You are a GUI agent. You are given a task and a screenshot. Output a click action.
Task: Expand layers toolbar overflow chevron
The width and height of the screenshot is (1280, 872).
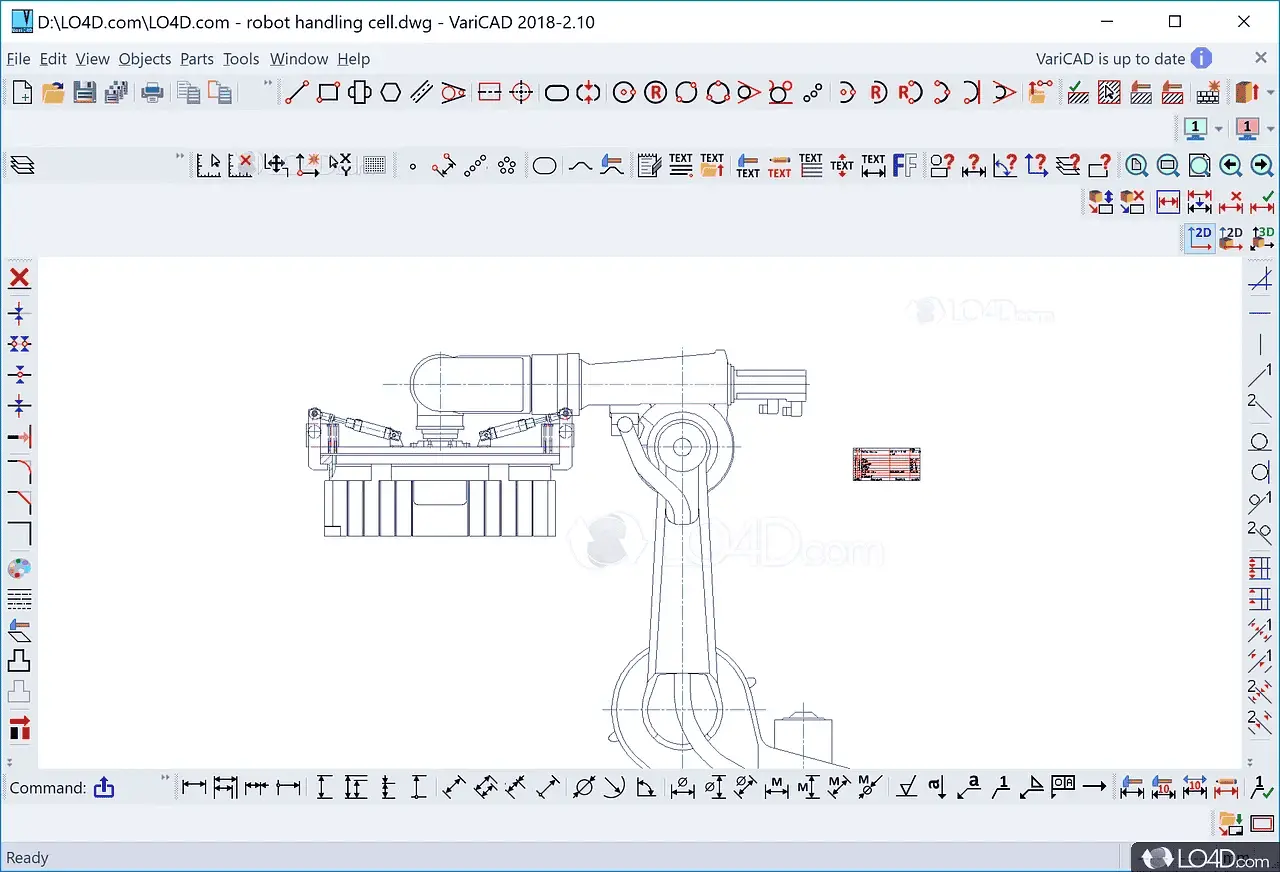coord(181,156)
